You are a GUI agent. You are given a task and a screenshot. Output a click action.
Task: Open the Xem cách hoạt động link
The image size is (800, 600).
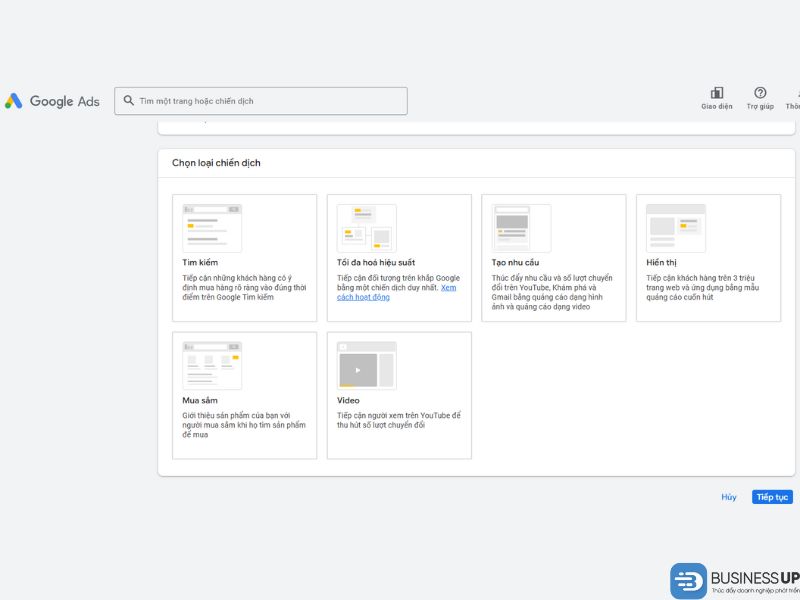point(364,297)
